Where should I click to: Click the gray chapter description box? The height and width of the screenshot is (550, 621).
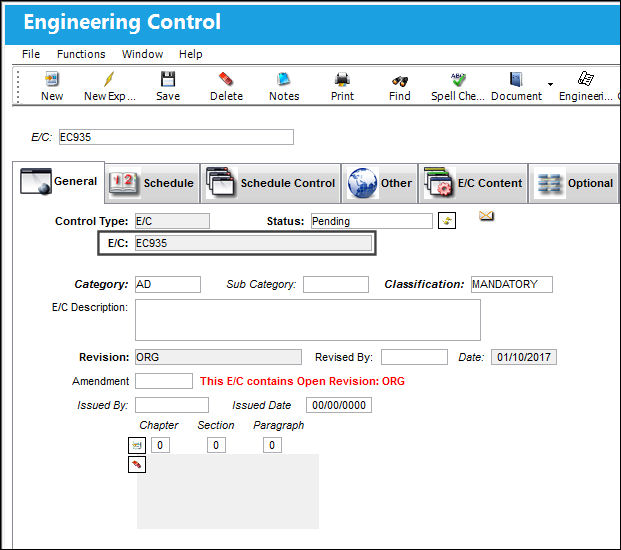click(228, 491)
